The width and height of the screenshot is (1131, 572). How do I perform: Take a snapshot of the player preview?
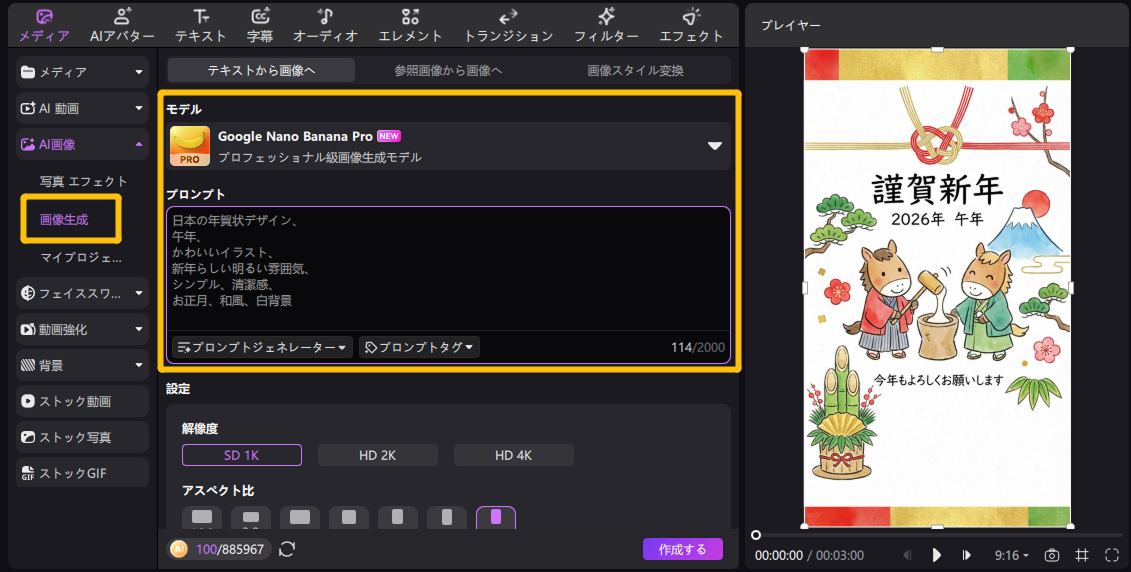1052,555
